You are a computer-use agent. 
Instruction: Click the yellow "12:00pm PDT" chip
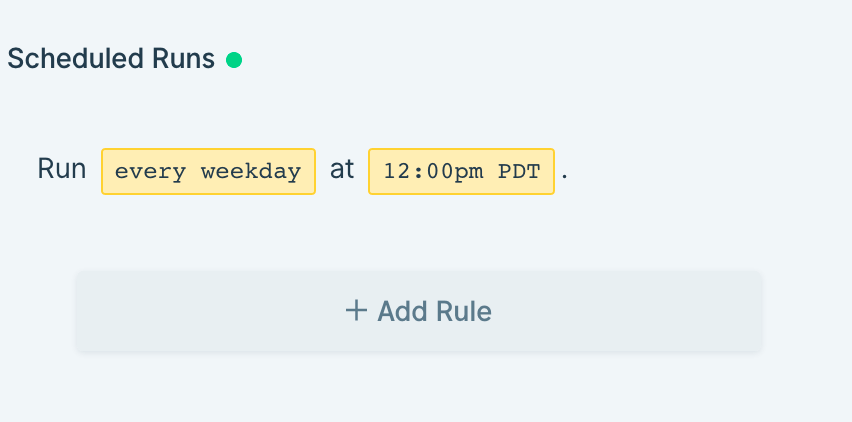click(x=461, y=171)
